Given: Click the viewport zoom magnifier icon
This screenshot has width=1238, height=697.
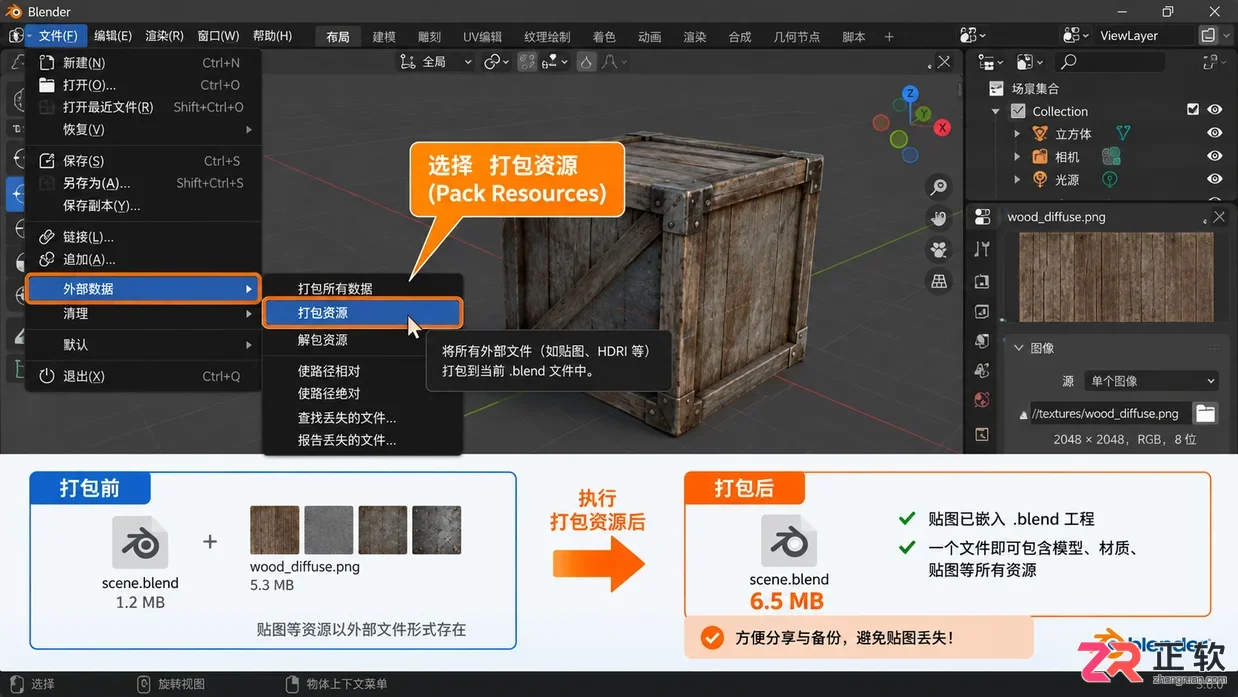Looking at the screenshot, I should click(x=939, y=187).
